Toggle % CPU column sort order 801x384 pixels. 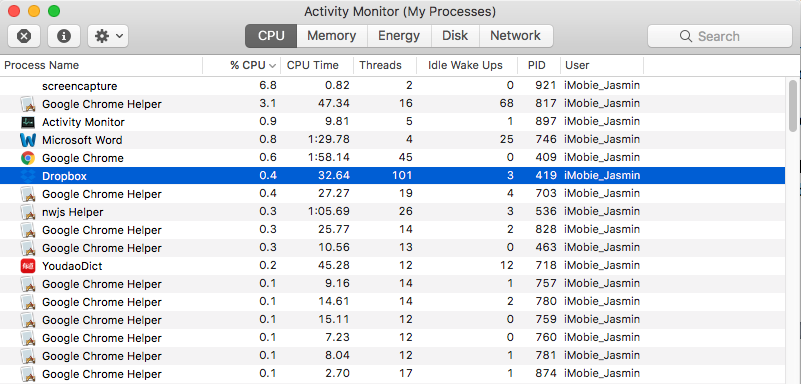(241, 65)
